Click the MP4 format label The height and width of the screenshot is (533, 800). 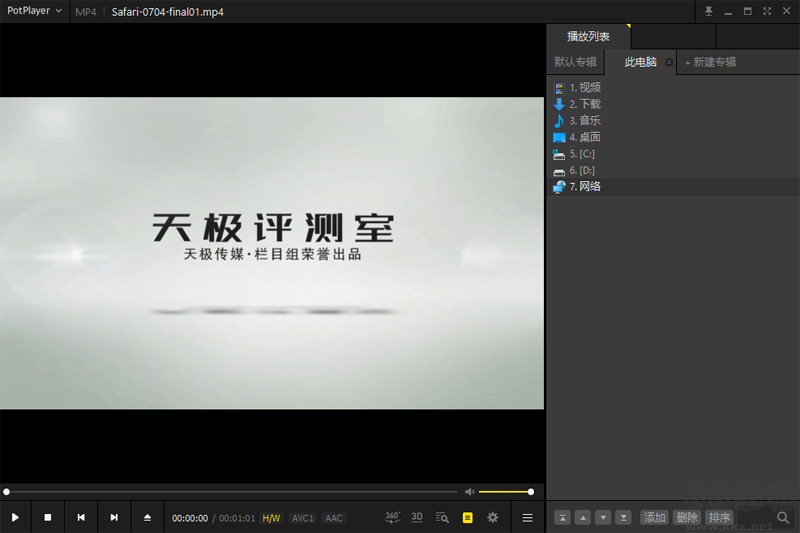(x=86, y=12)
